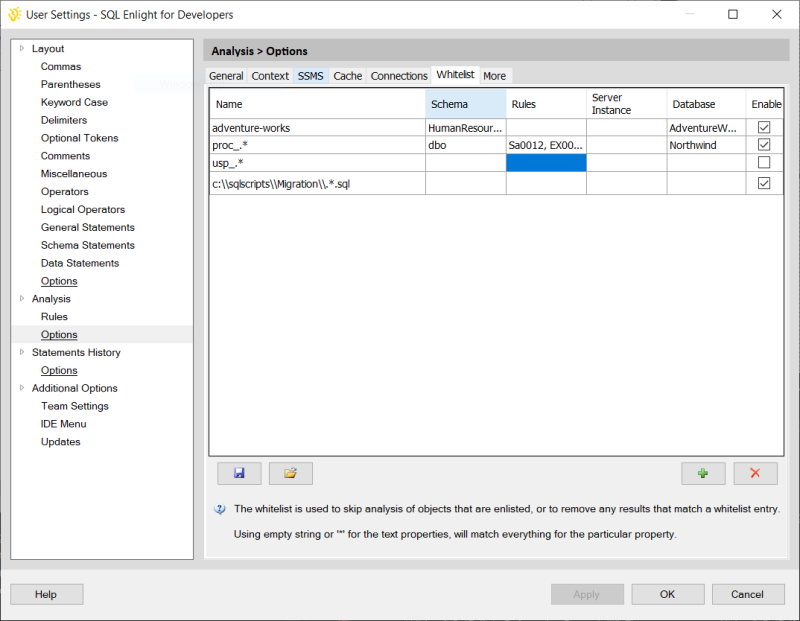This screenshot has height=621, width=800.
Task: Open Team Settings
Action: point(75,406)
